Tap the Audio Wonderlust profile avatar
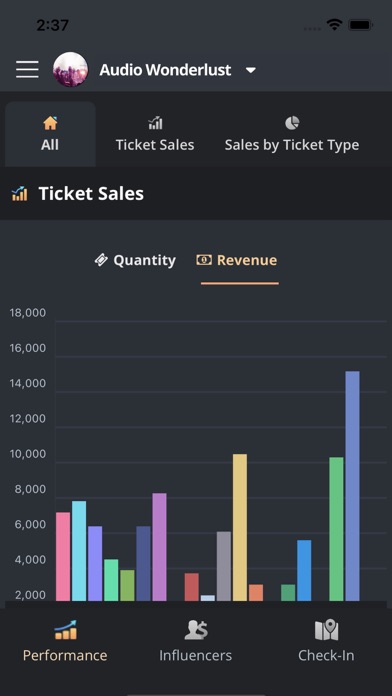 [x=70, y=70]
